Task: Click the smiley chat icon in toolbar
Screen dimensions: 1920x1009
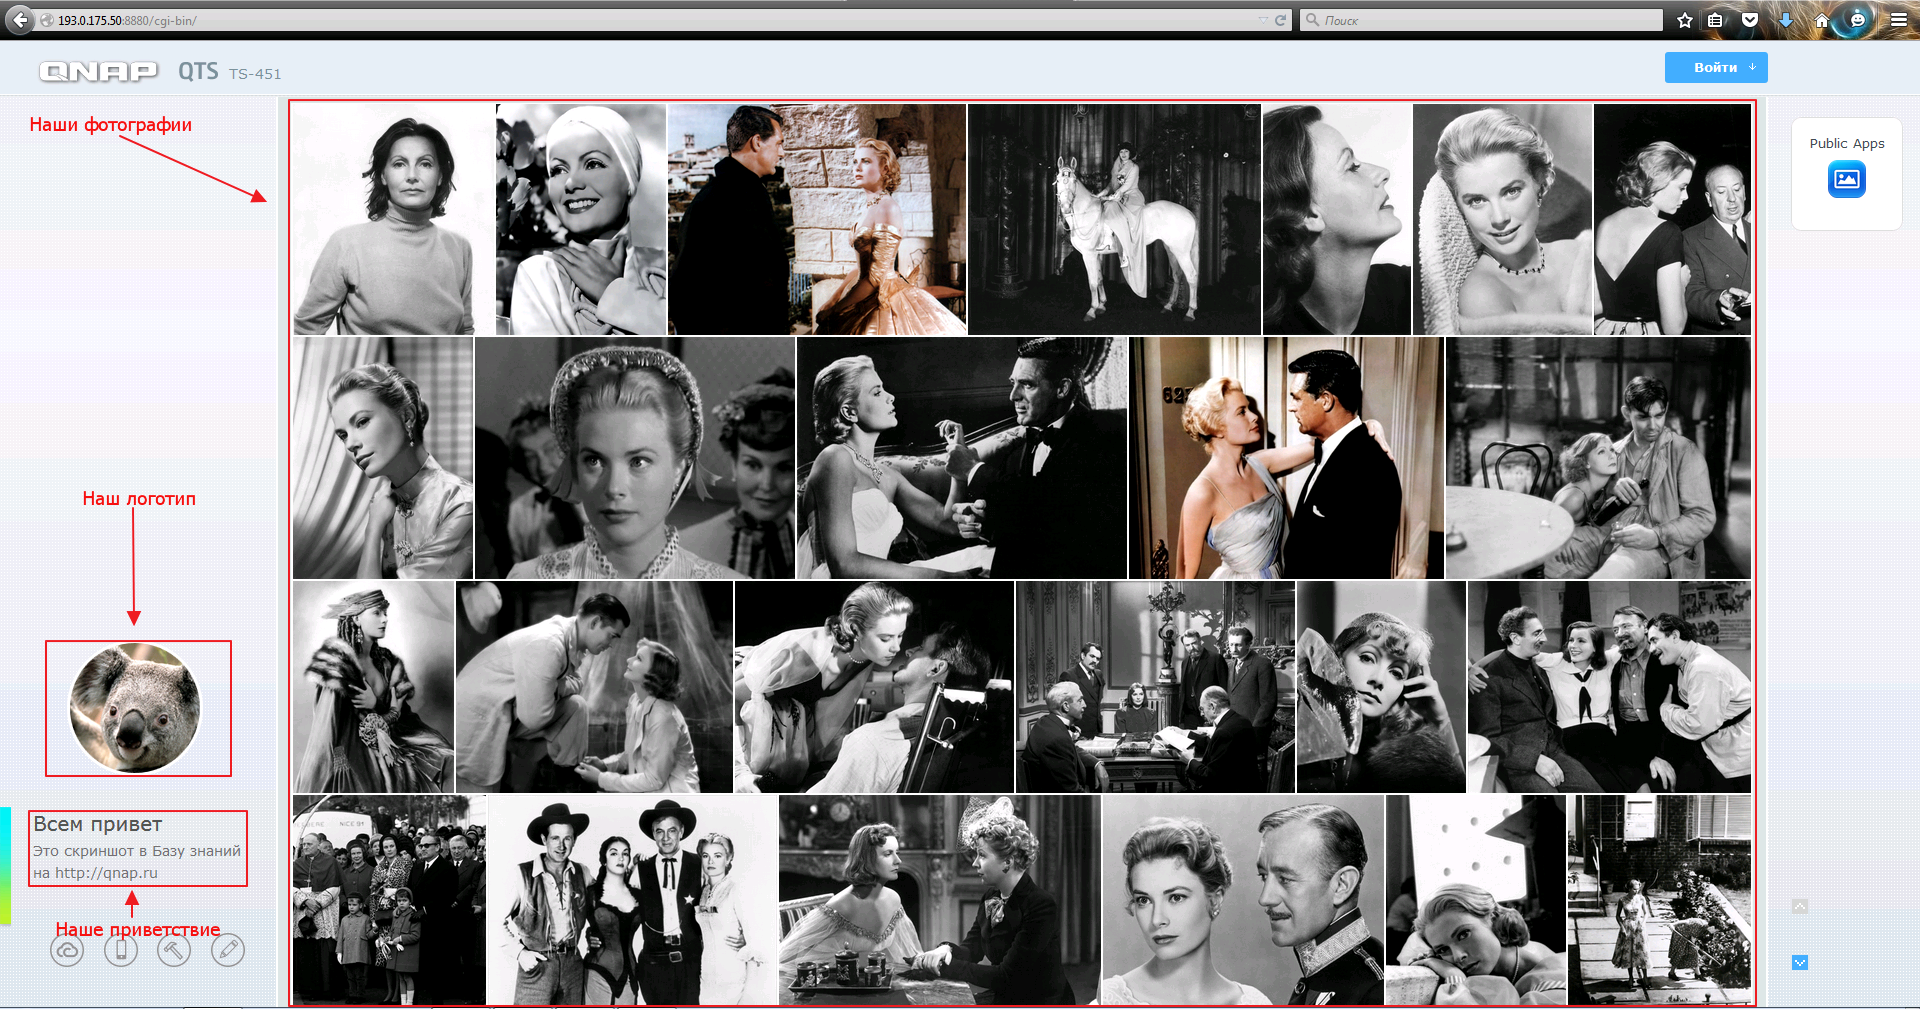Action: click(x=1858, y=20)
